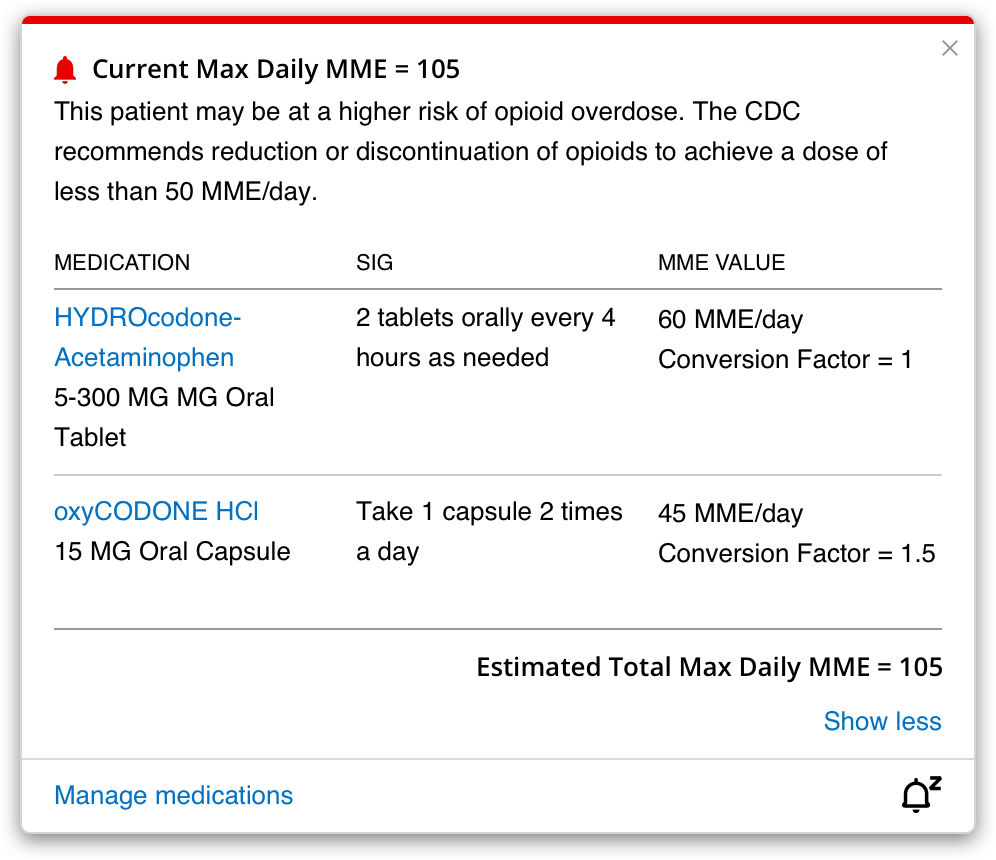The height and width of the screenshot is (860, 996).
Task: Click the MME VALUE column header
Action: pyautogui.click(x=722, y=262)
